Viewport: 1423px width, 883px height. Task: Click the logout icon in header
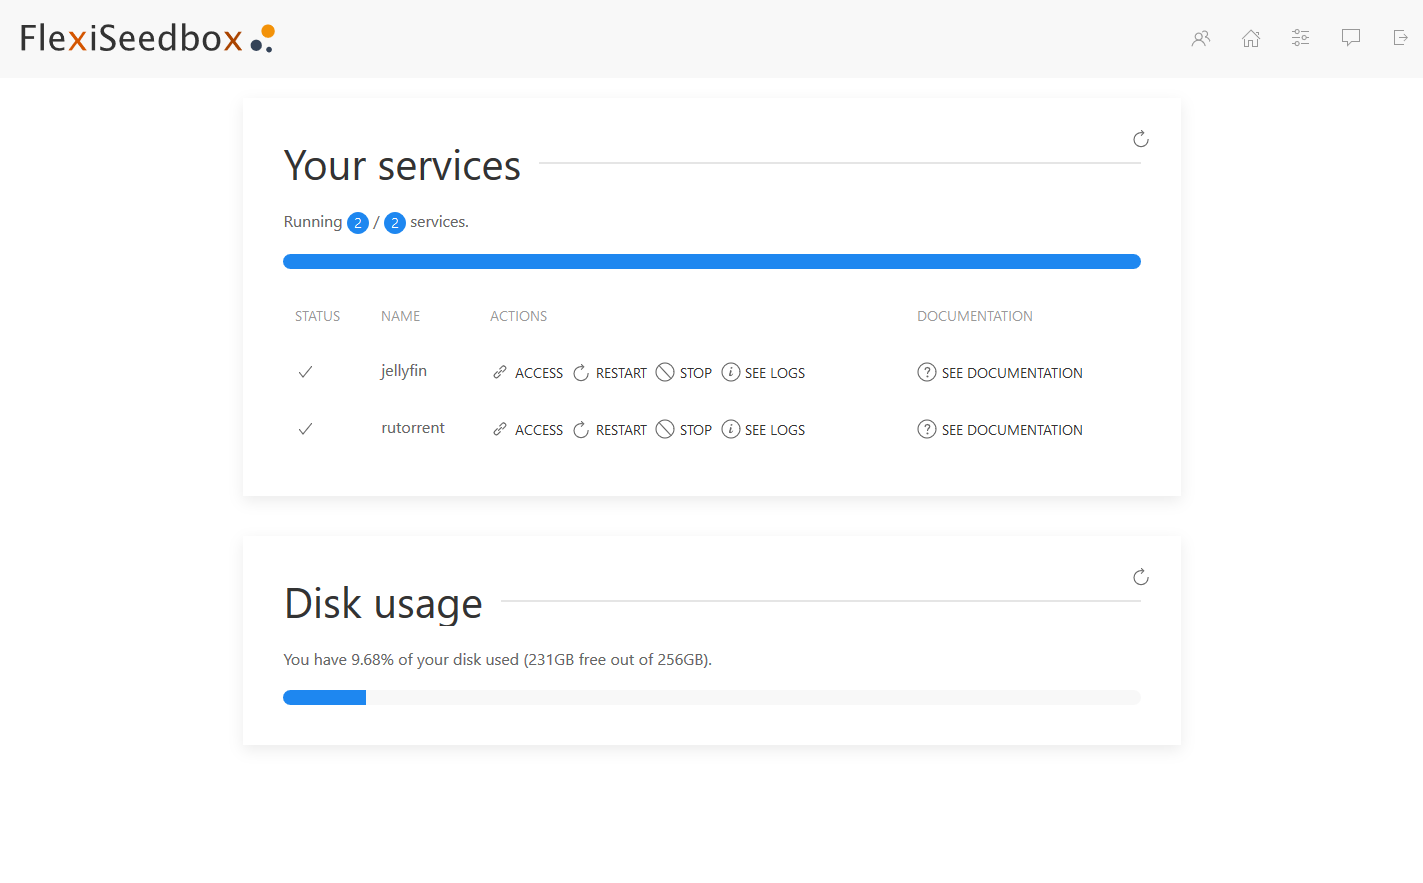pyautogui.click(x=1400, y=38)
